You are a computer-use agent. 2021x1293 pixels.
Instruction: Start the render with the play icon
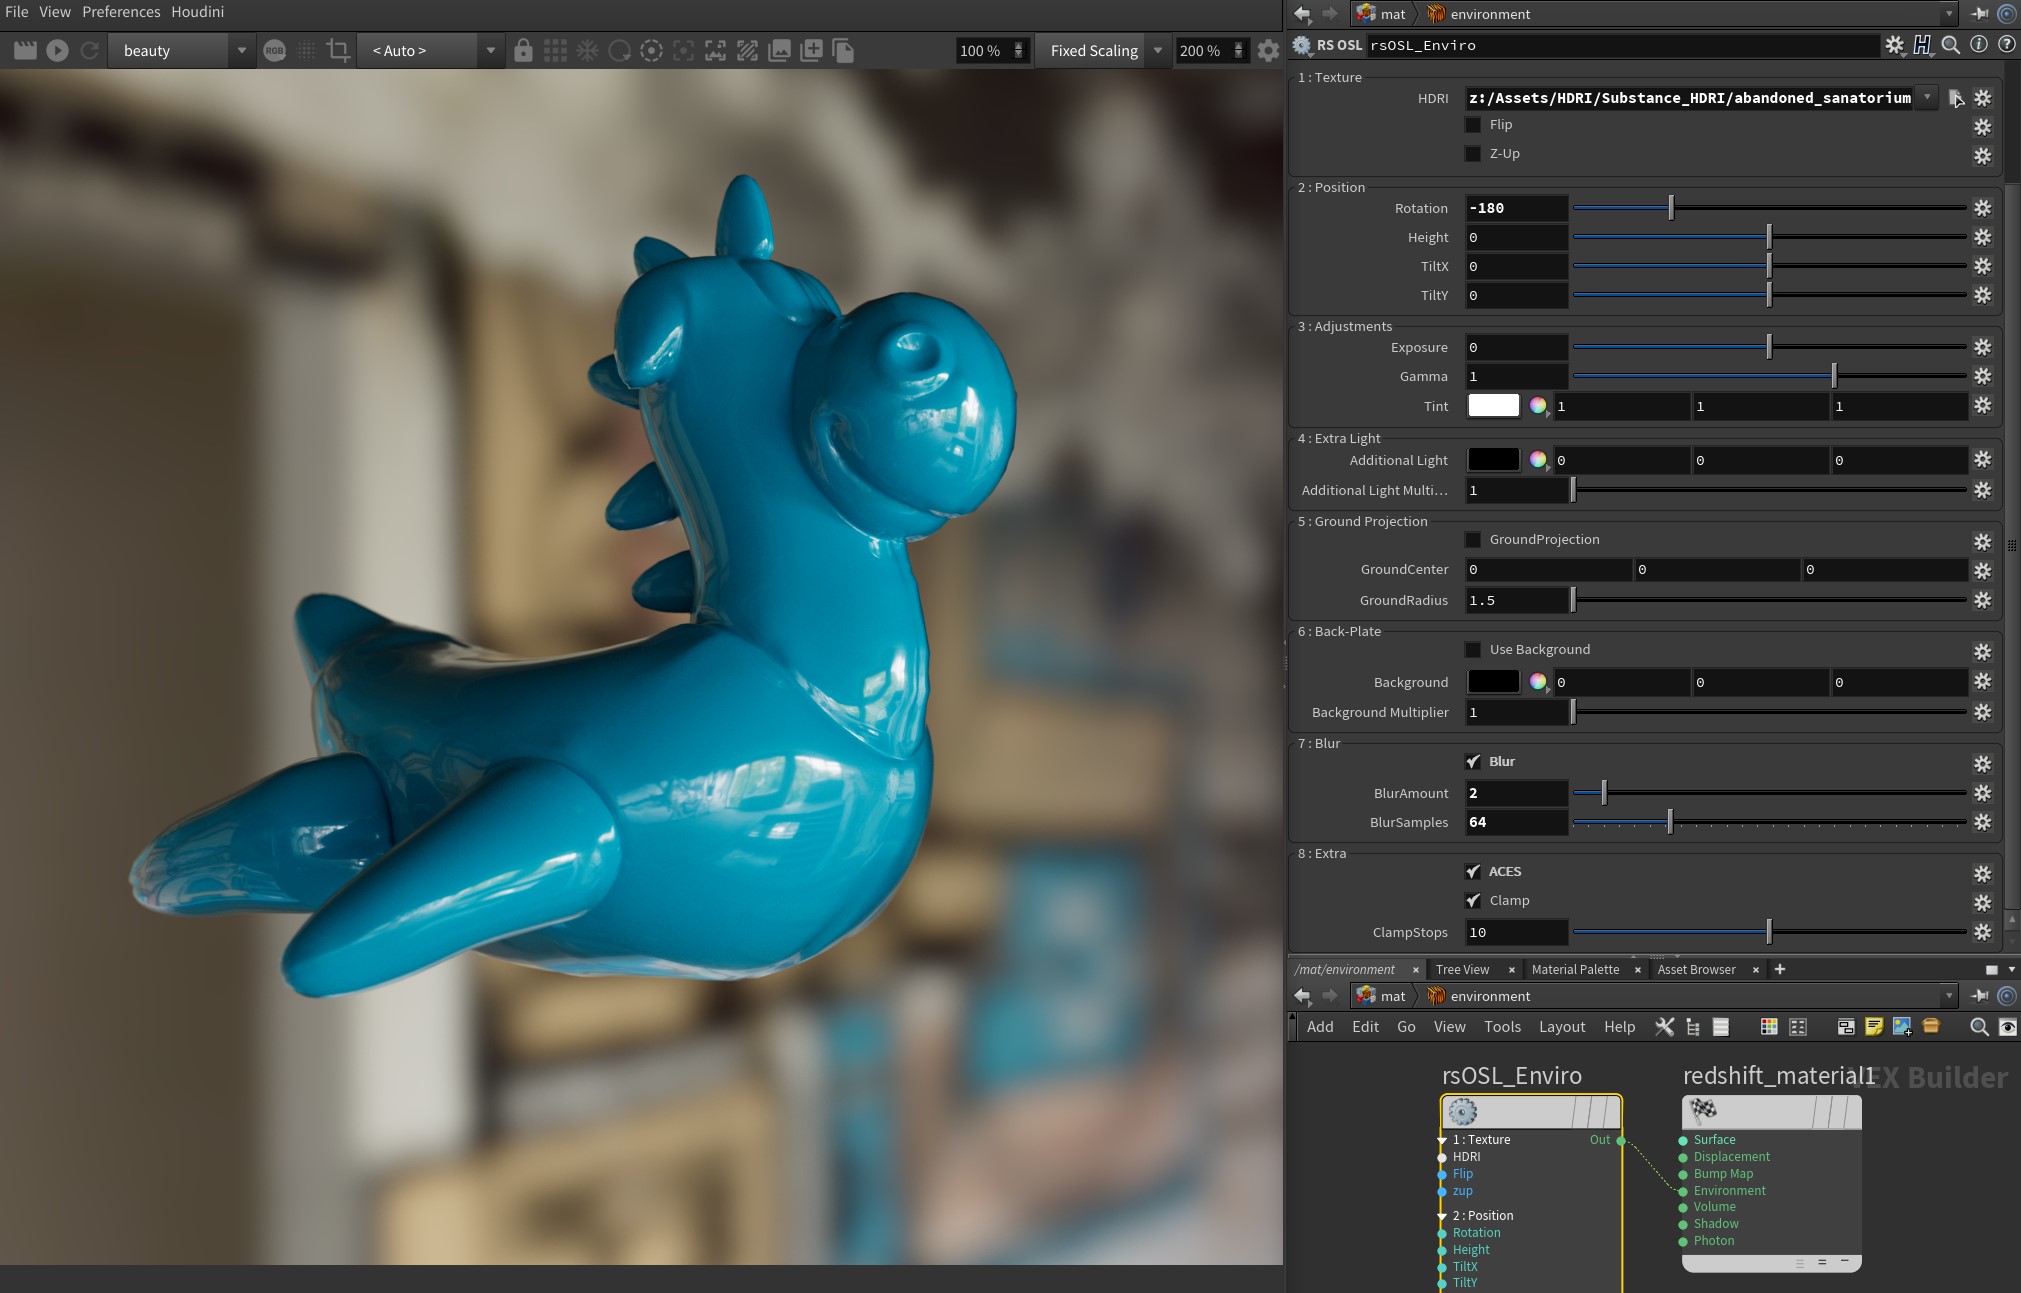click(x=57, y=50)
